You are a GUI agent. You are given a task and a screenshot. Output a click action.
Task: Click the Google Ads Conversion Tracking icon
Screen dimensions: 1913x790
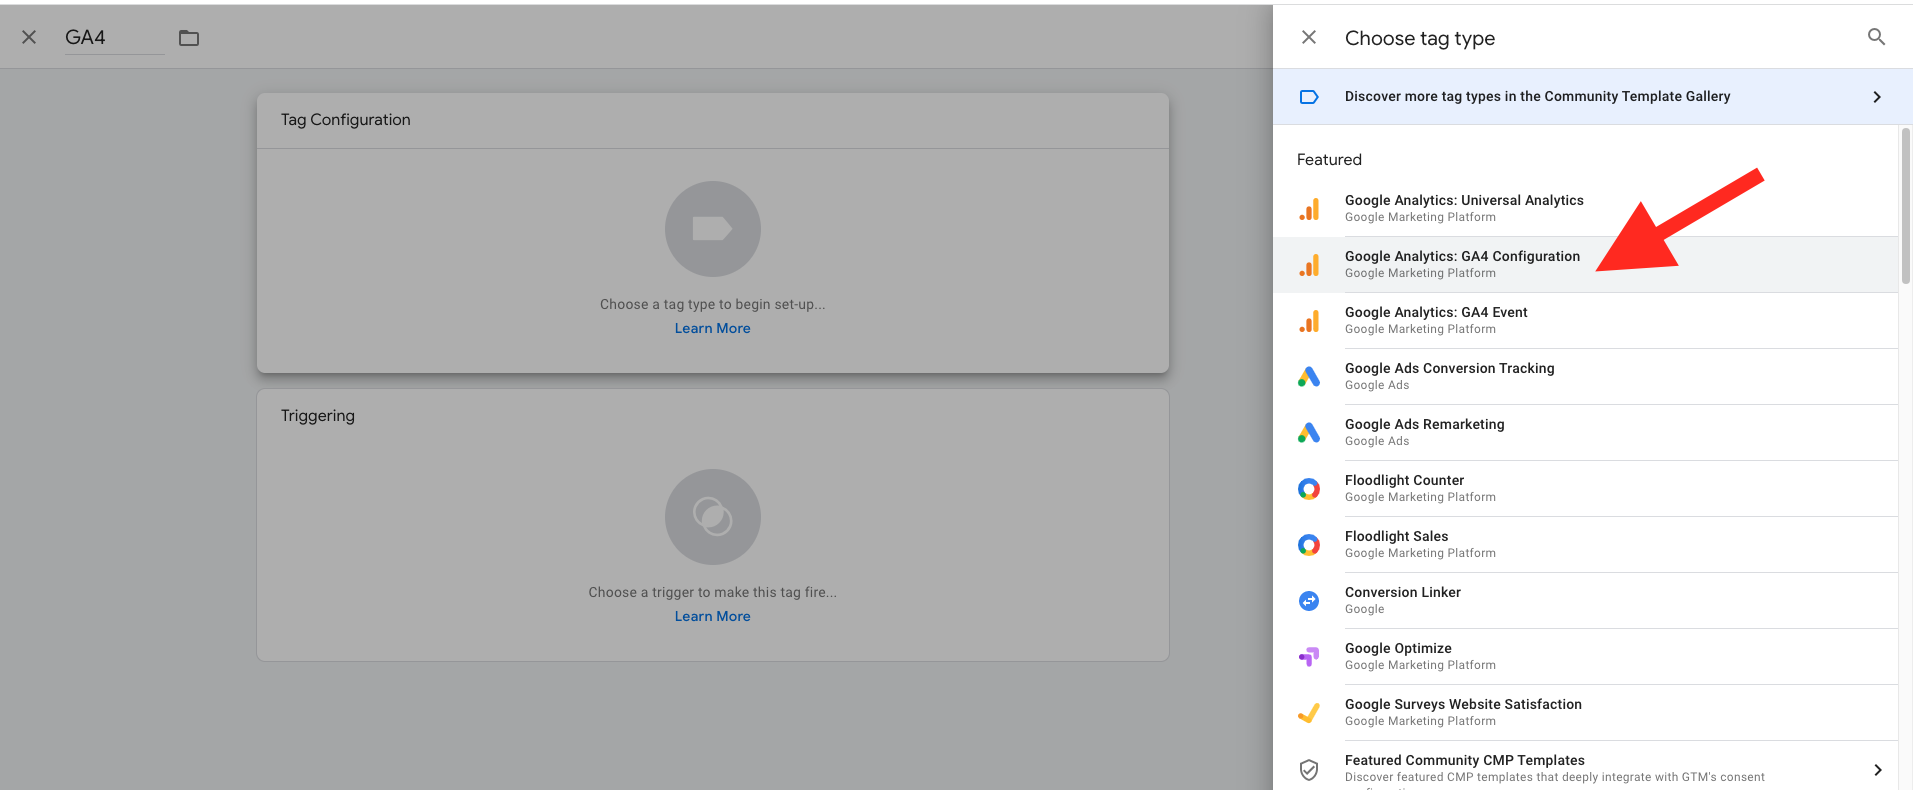pos(1309,377)
